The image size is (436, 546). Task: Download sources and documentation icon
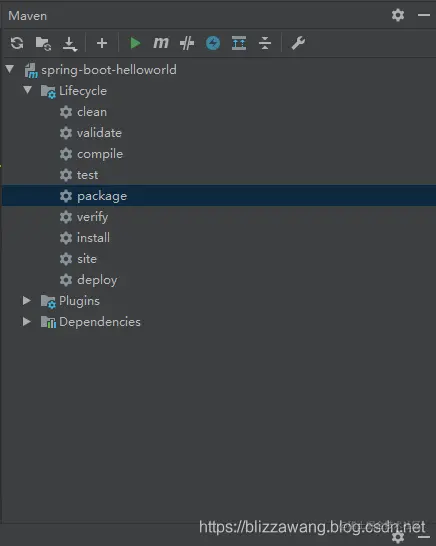(70, 44)
